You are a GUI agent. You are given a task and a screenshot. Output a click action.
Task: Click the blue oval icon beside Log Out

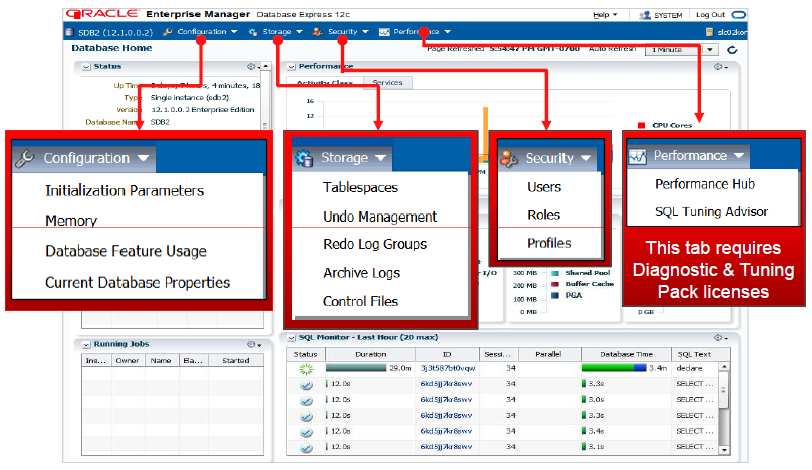[x=738, y=14]
